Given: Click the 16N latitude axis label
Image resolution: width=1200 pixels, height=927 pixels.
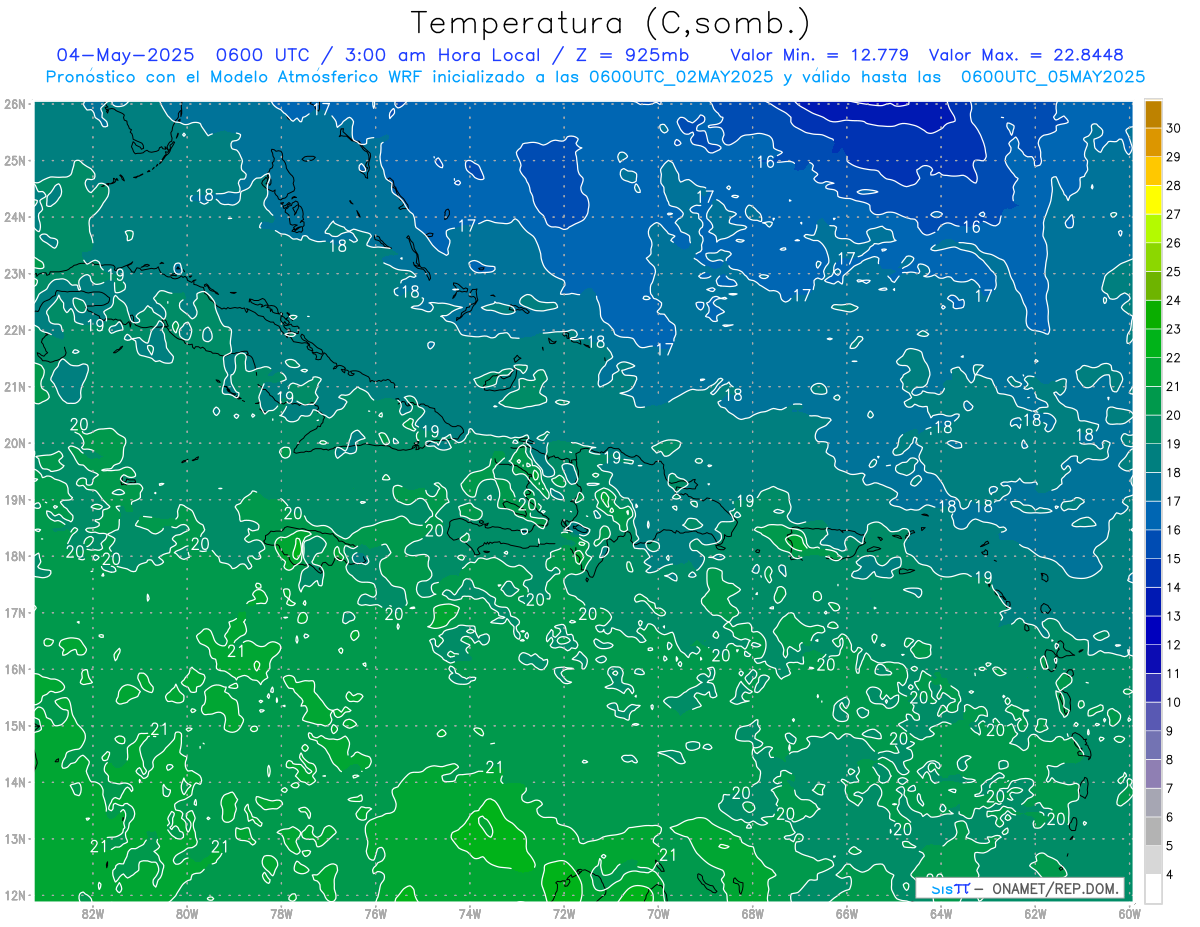Looking at the screenshot, I should coord(14,669).
